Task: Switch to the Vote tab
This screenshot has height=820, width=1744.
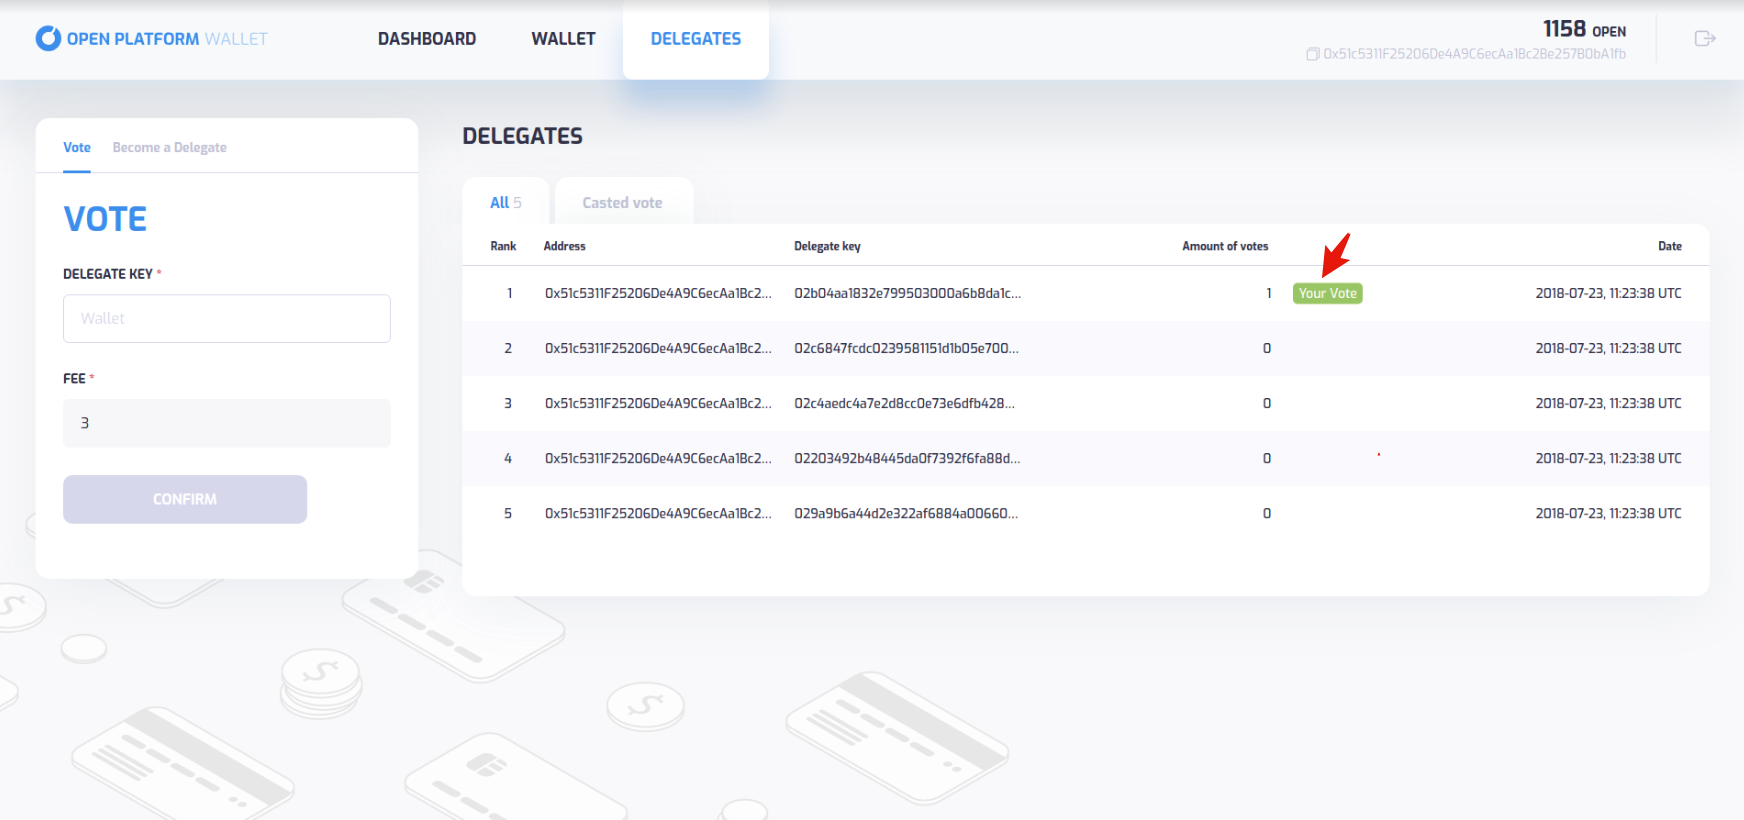Action: (x=77, y=147)
